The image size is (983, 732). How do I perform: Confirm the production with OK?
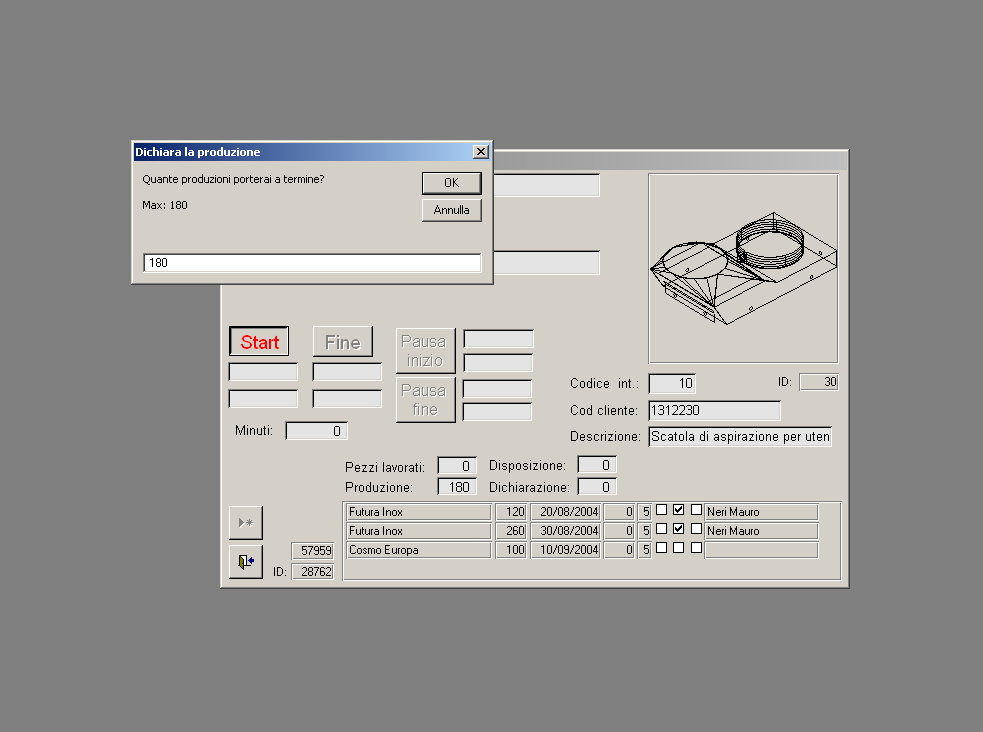click(x=451, y=183)
